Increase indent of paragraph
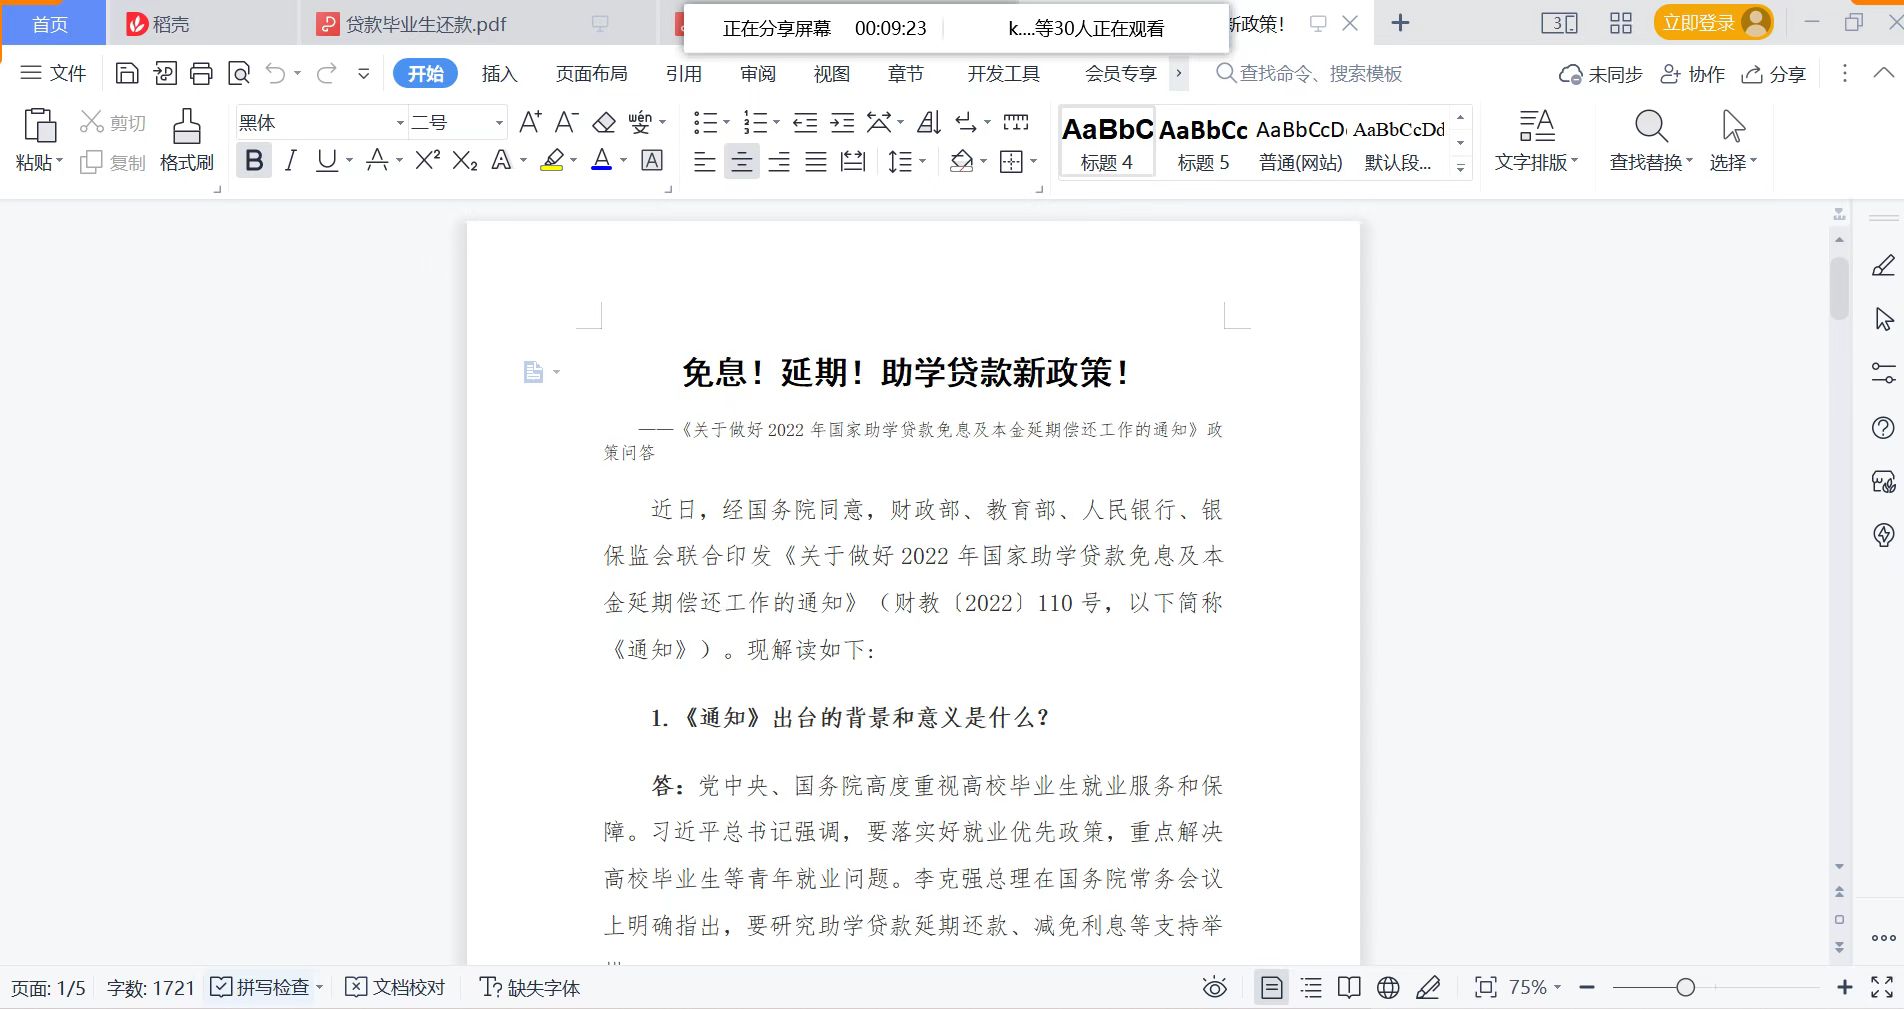Screen dimensions: 1904x1009 (843, 122)
